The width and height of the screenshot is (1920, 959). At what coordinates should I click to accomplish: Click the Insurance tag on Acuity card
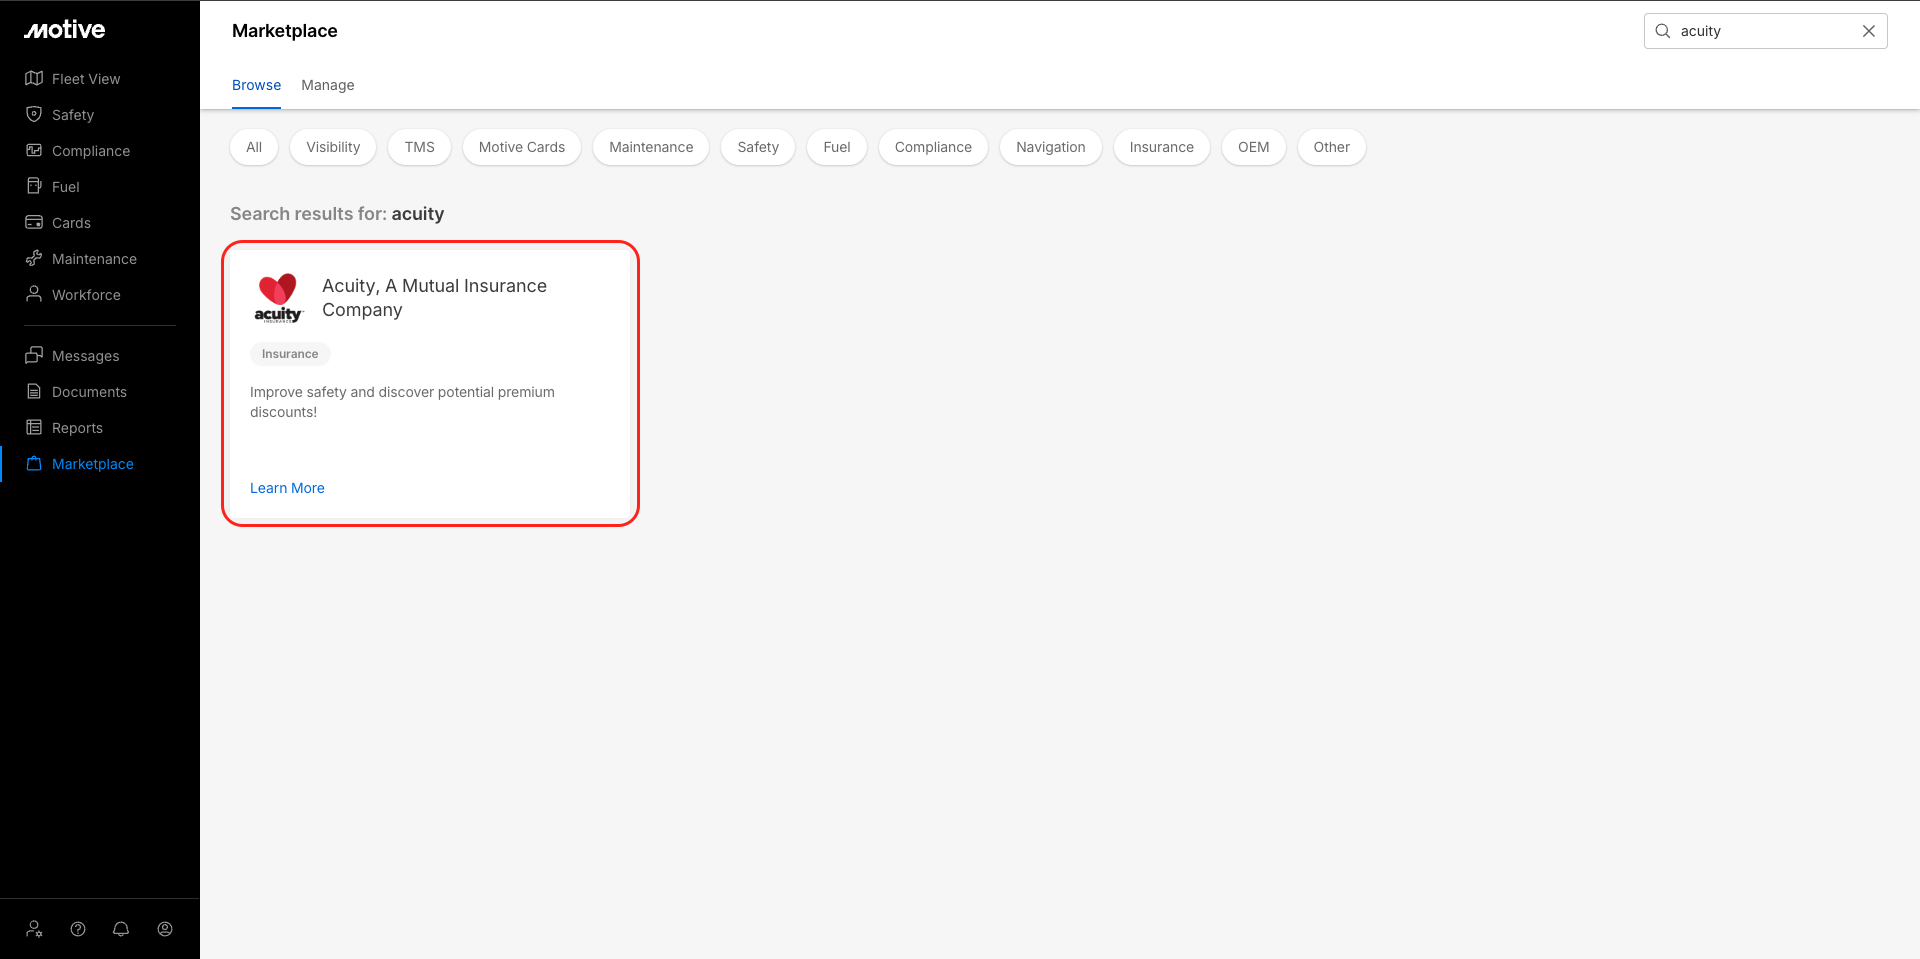290,354
